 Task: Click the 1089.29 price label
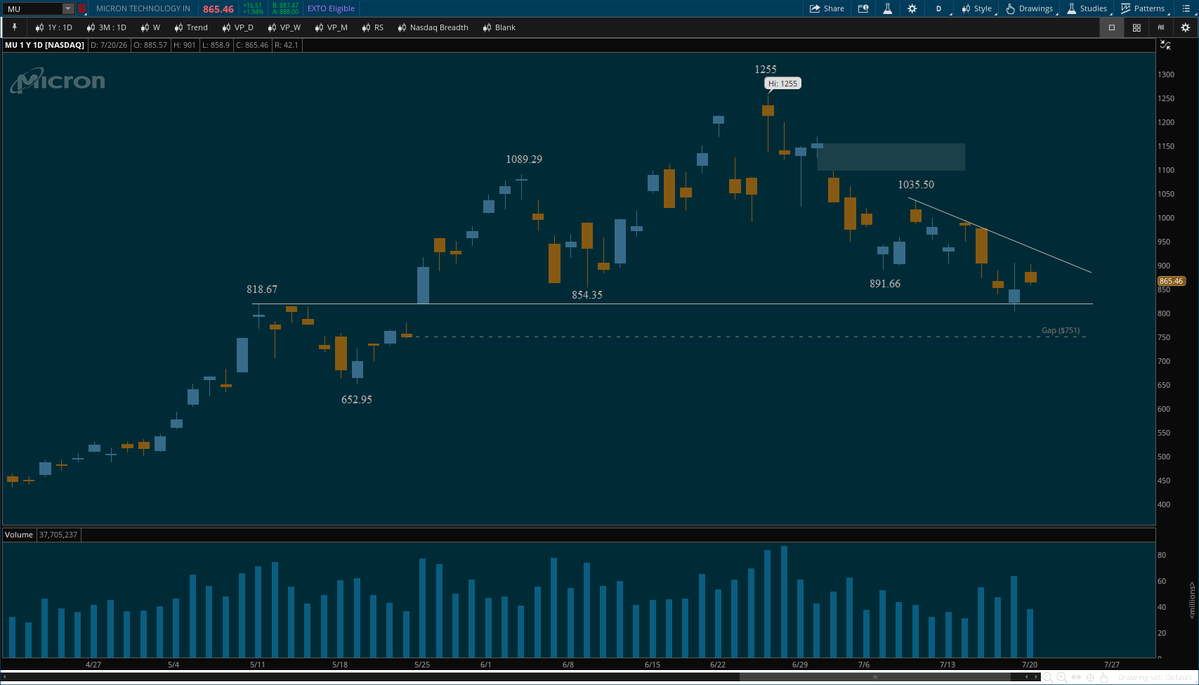pos(522,159)
